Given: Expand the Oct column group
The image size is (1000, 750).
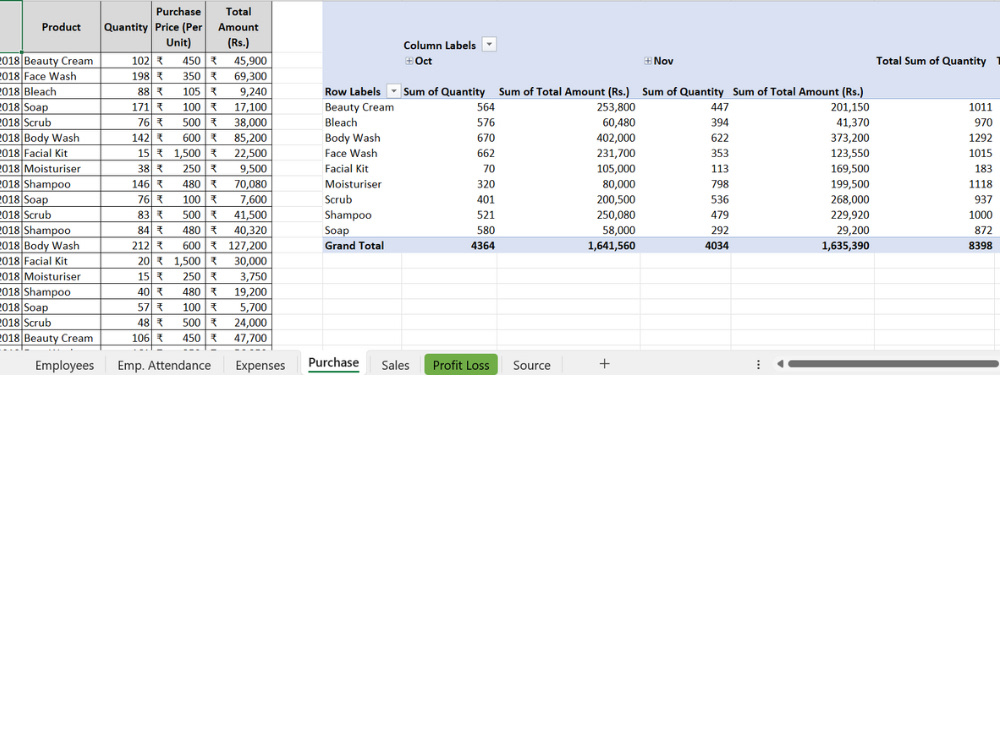Looking at the screenshot, I should (409, 61).
